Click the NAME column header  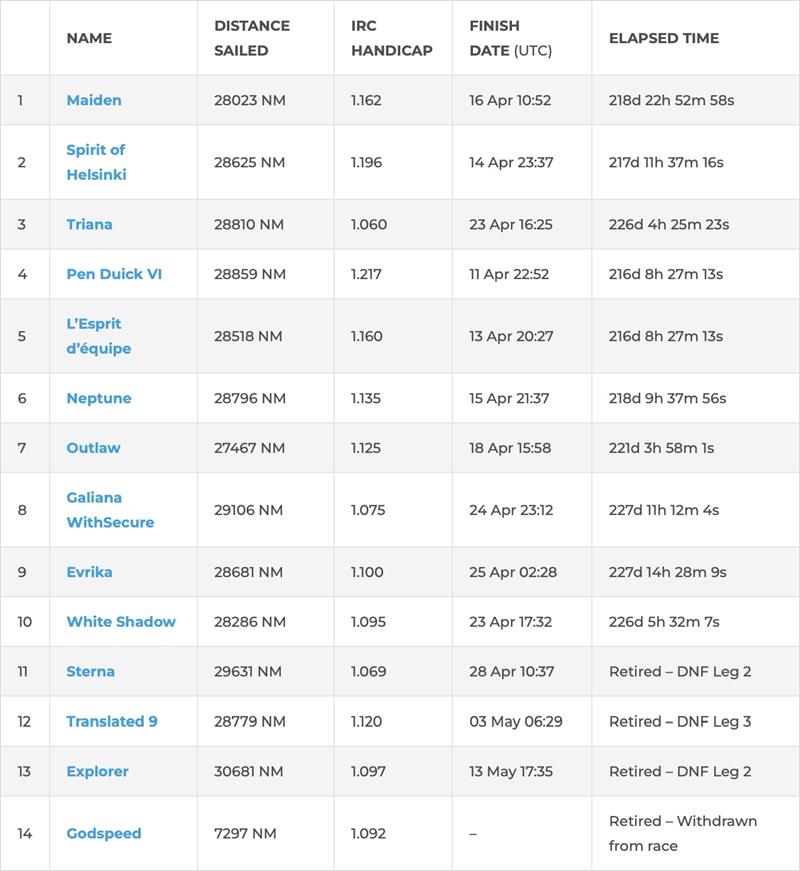coord(89,38)
